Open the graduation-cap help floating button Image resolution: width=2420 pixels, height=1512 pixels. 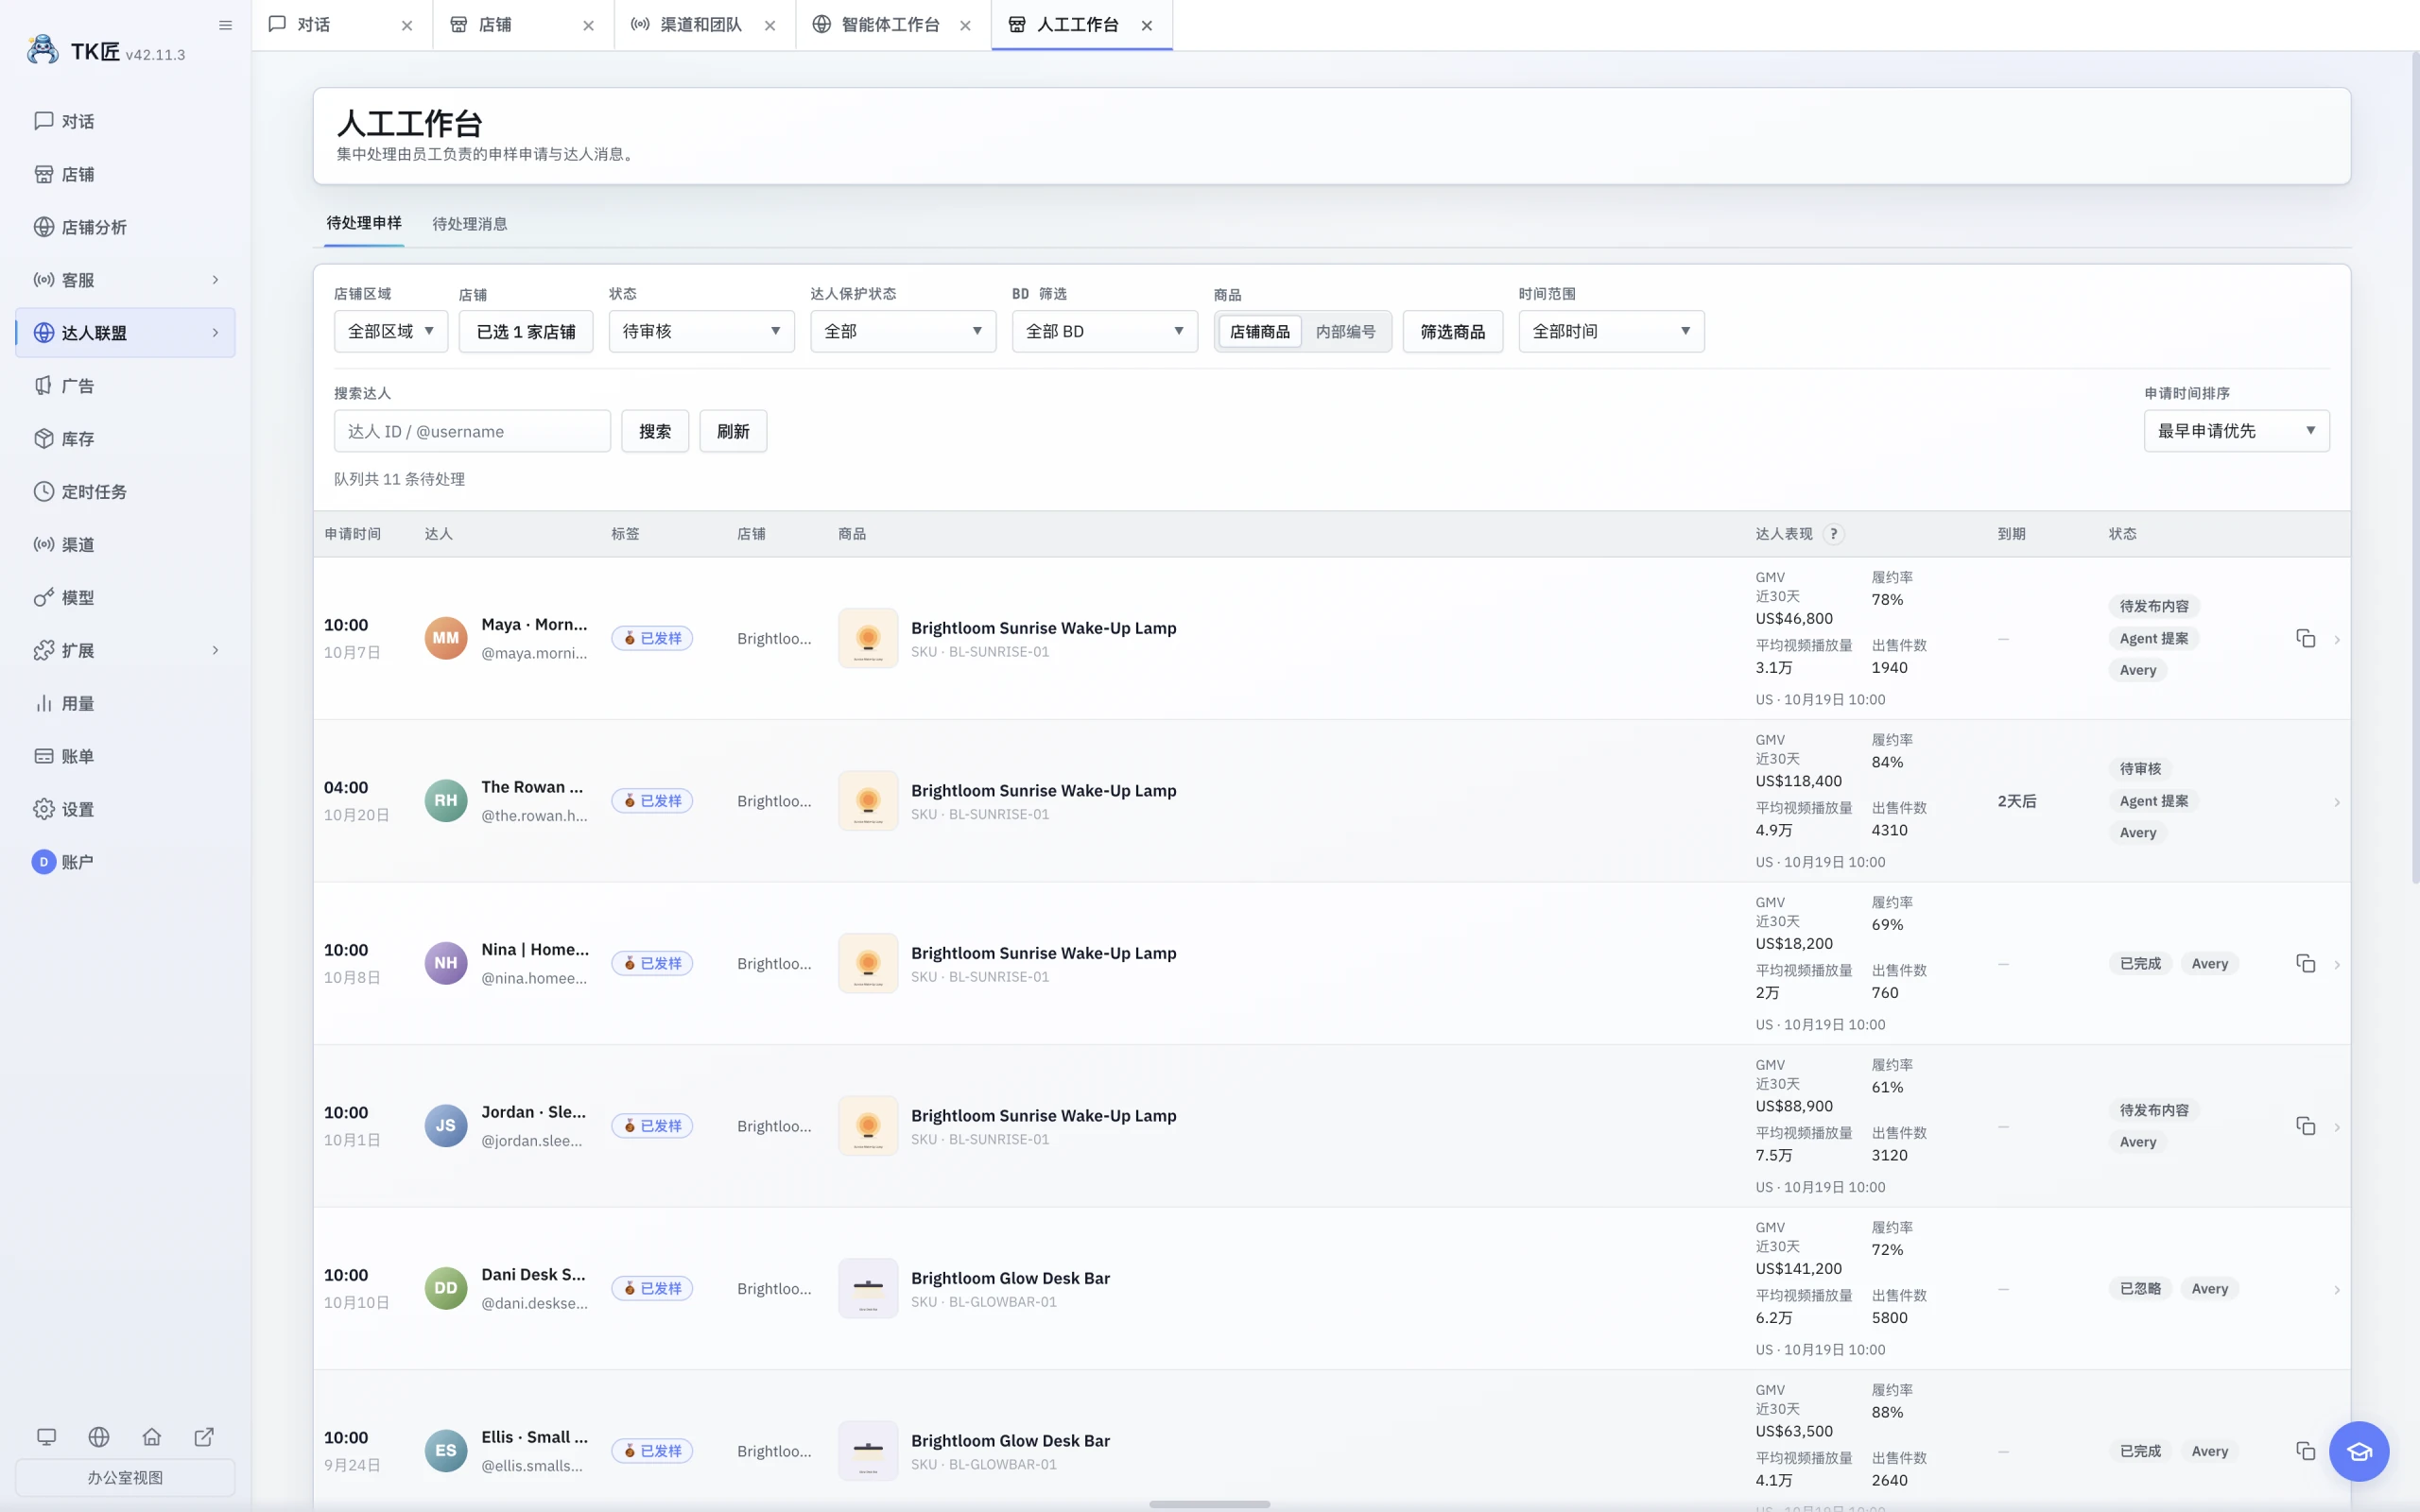pyautogui.click(x=2359, y=1451)
